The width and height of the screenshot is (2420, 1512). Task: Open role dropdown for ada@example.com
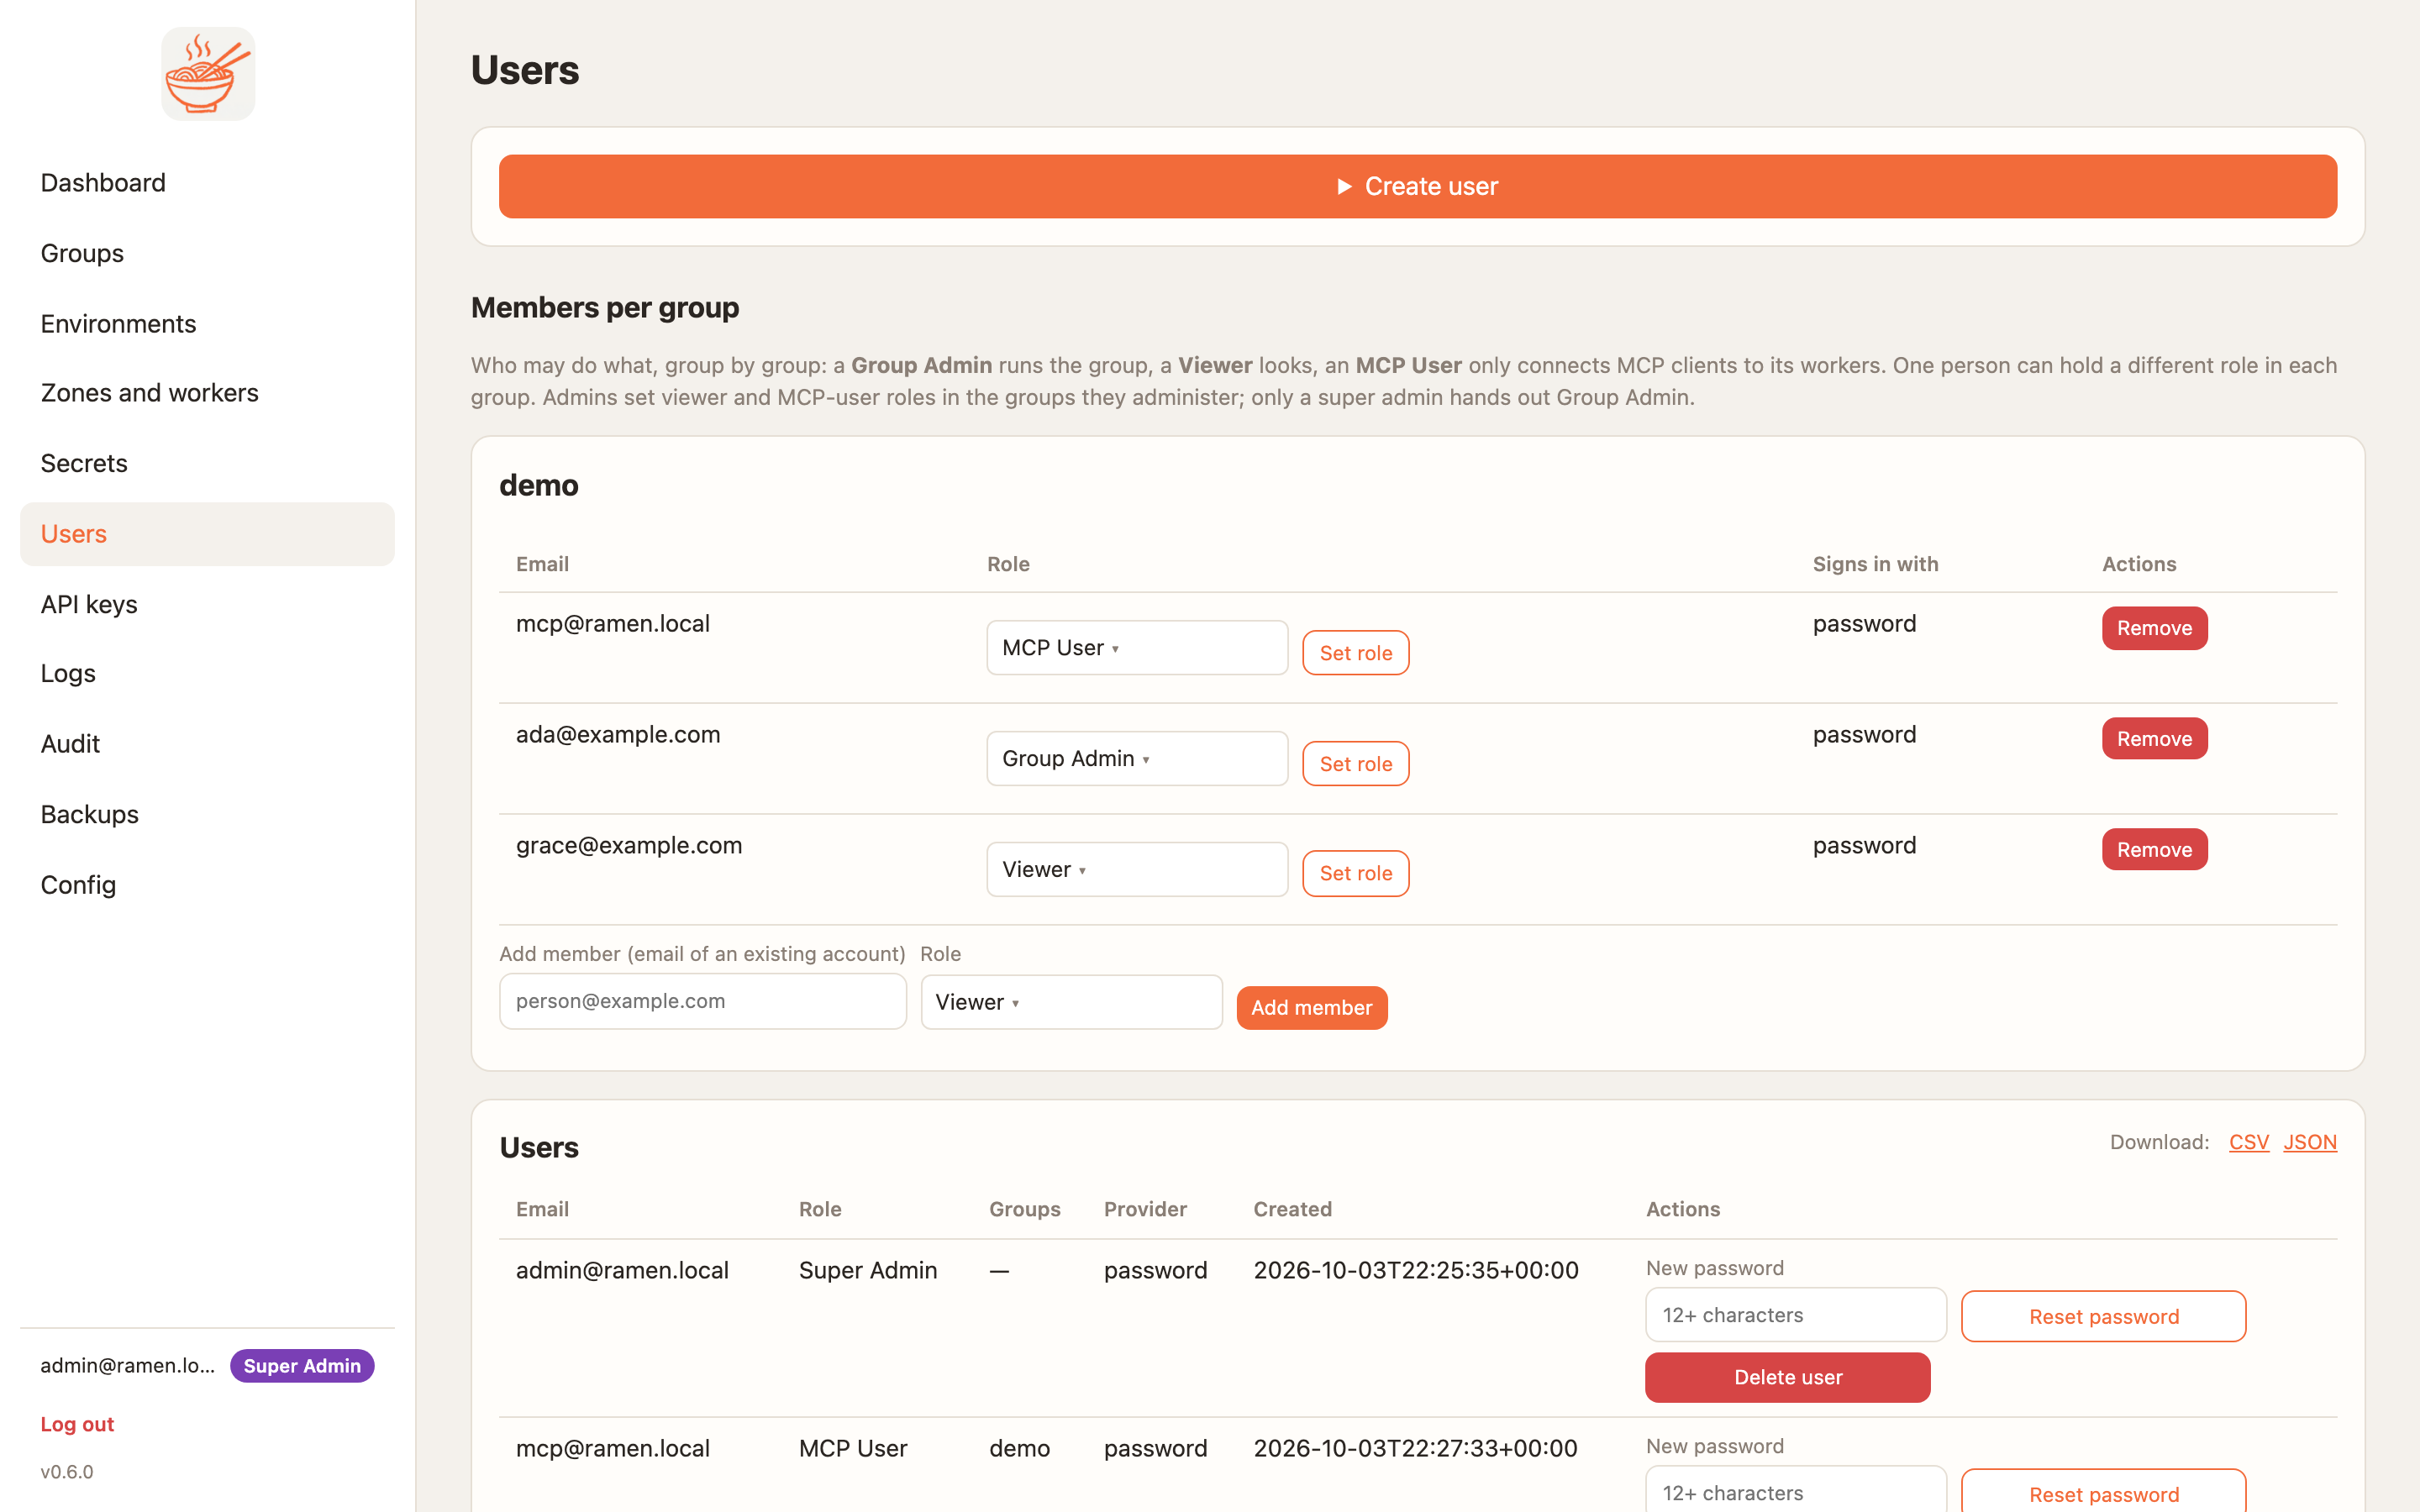tap(1137, 759)
